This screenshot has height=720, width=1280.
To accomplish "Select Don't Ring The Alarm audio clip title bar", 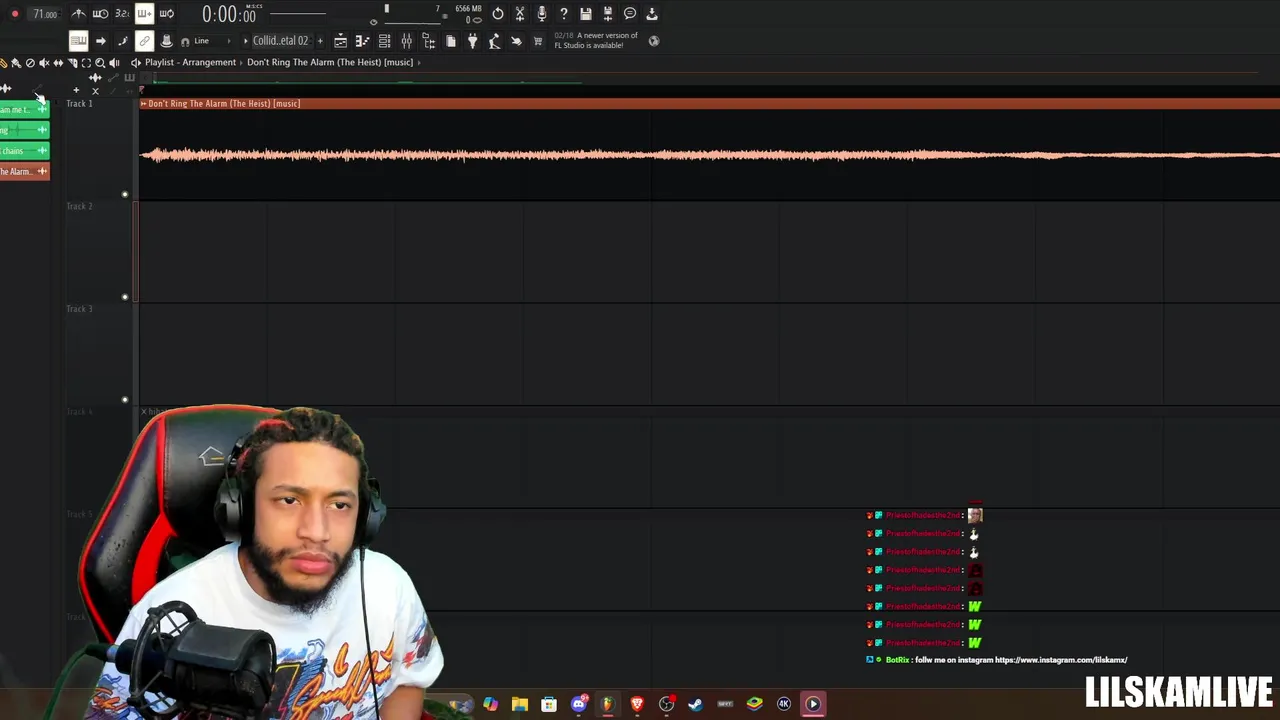I will point(709,103).
